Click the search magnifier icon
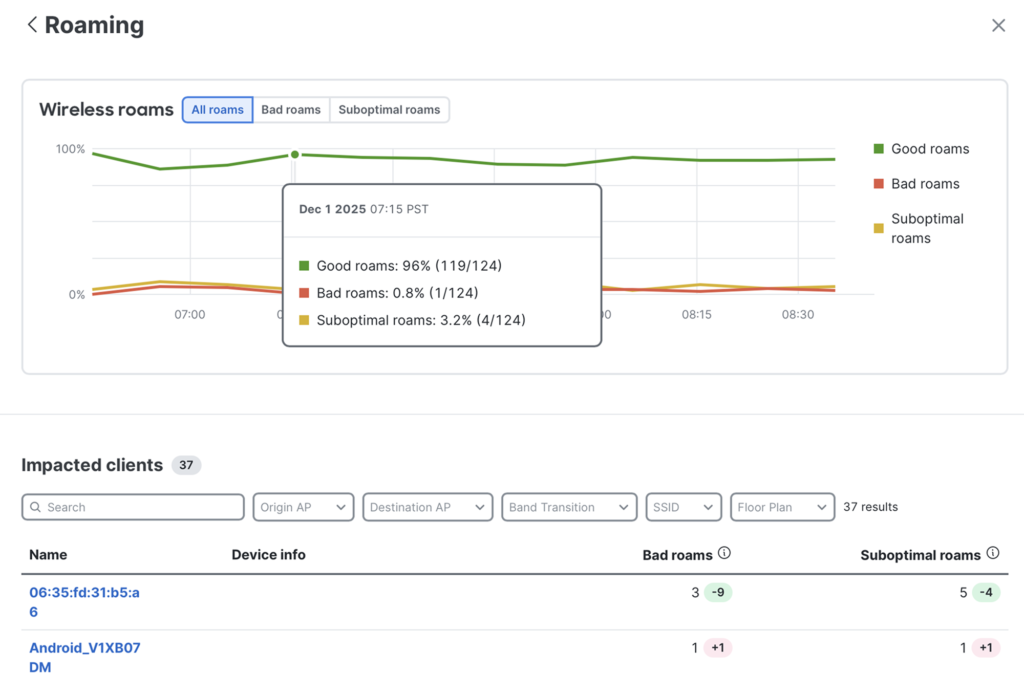This screenshot has width=1024, height=695. [x=35, y=507]
